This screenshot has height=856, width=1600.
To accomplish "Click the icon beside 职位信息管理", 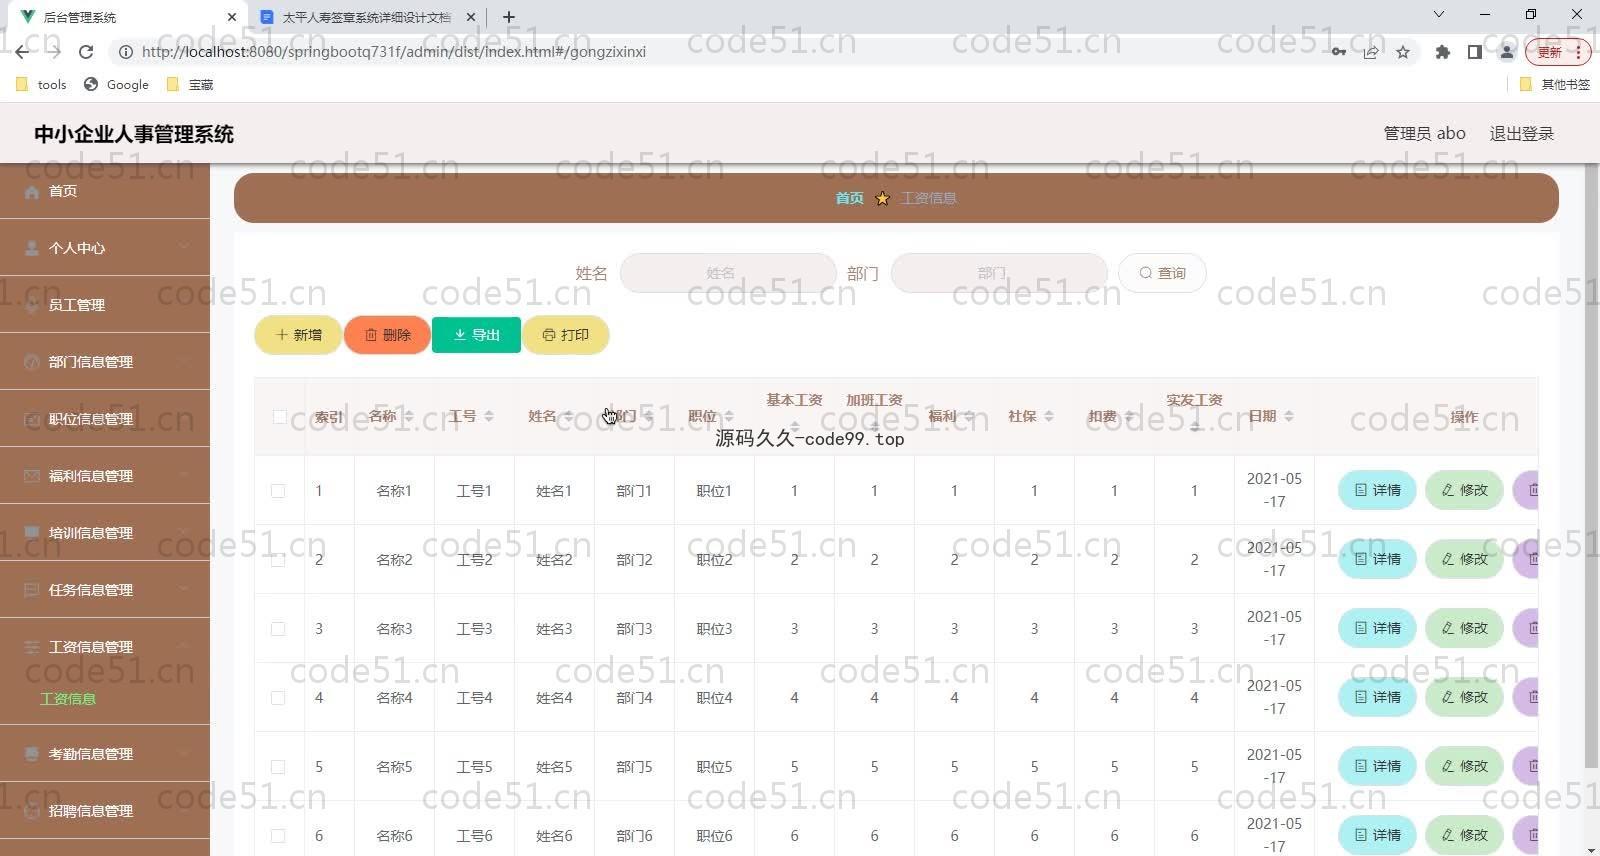I will click(32, 419).
